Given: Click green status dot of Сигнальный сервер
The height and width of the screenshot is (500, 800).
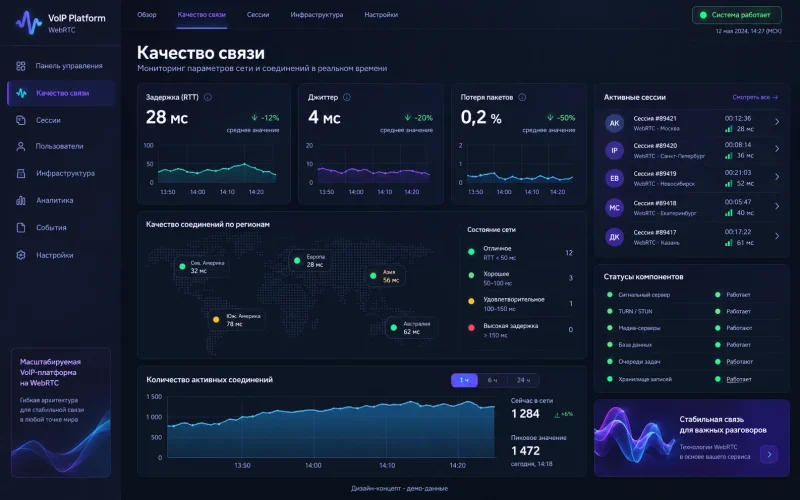Looking at the screenshot, I should 610,294.
